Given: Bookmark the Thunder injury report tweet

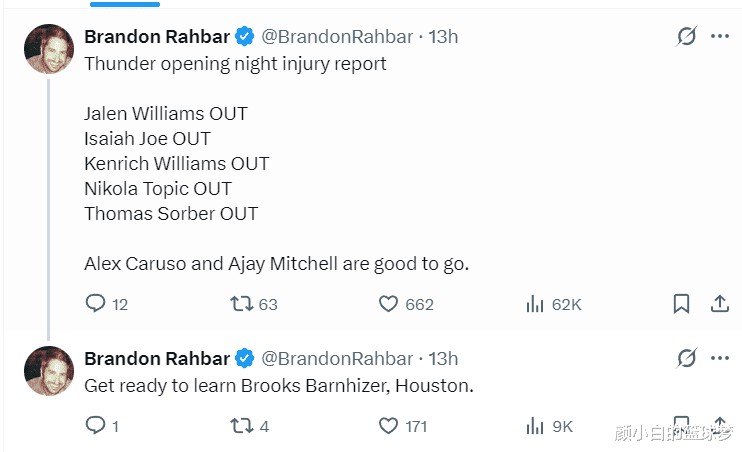Looking at the screenshot, I should click(x=681, y=303).
